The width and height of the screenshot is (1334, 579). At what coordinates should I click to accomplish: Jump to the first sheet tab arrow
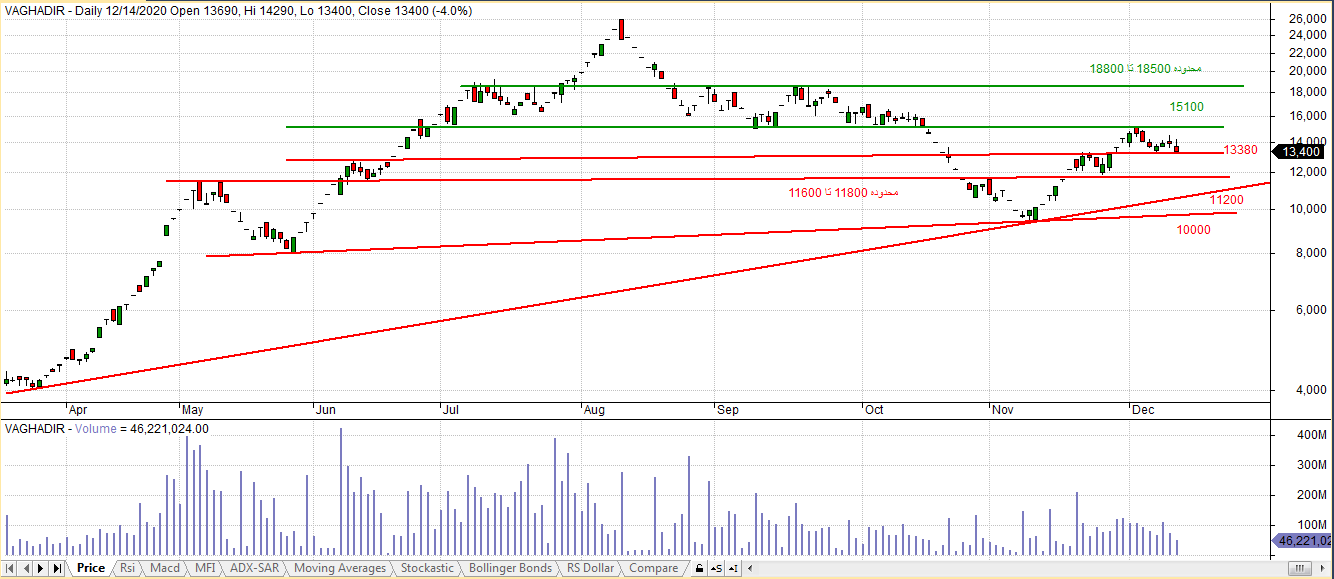9,569
